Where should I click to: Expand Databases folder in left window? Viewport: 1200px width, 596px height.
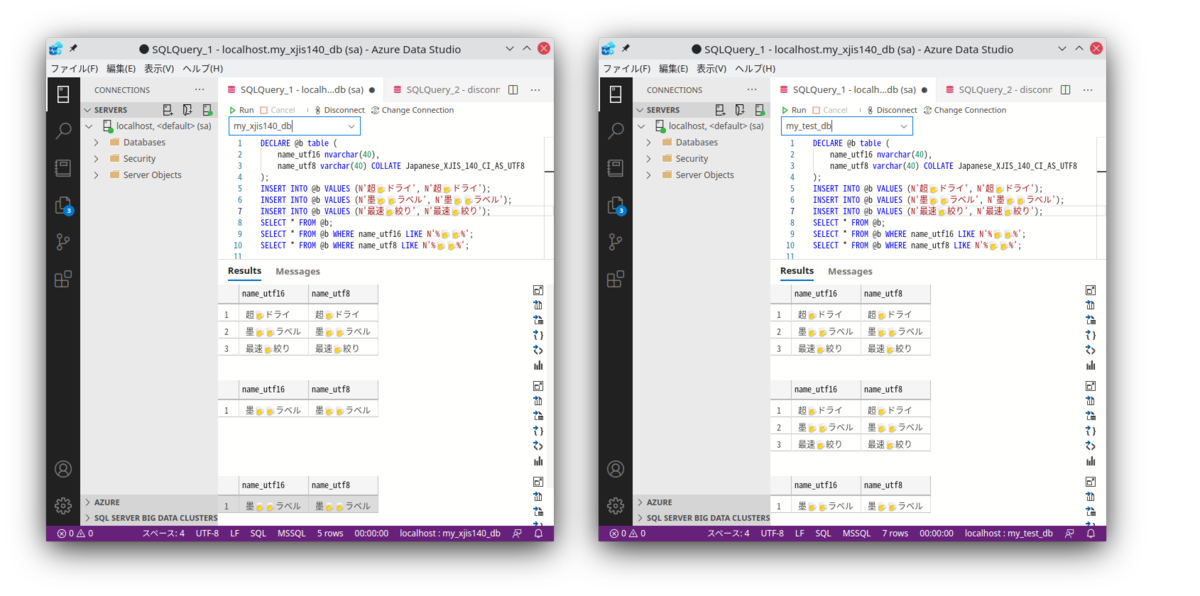(x=96, y=142)
